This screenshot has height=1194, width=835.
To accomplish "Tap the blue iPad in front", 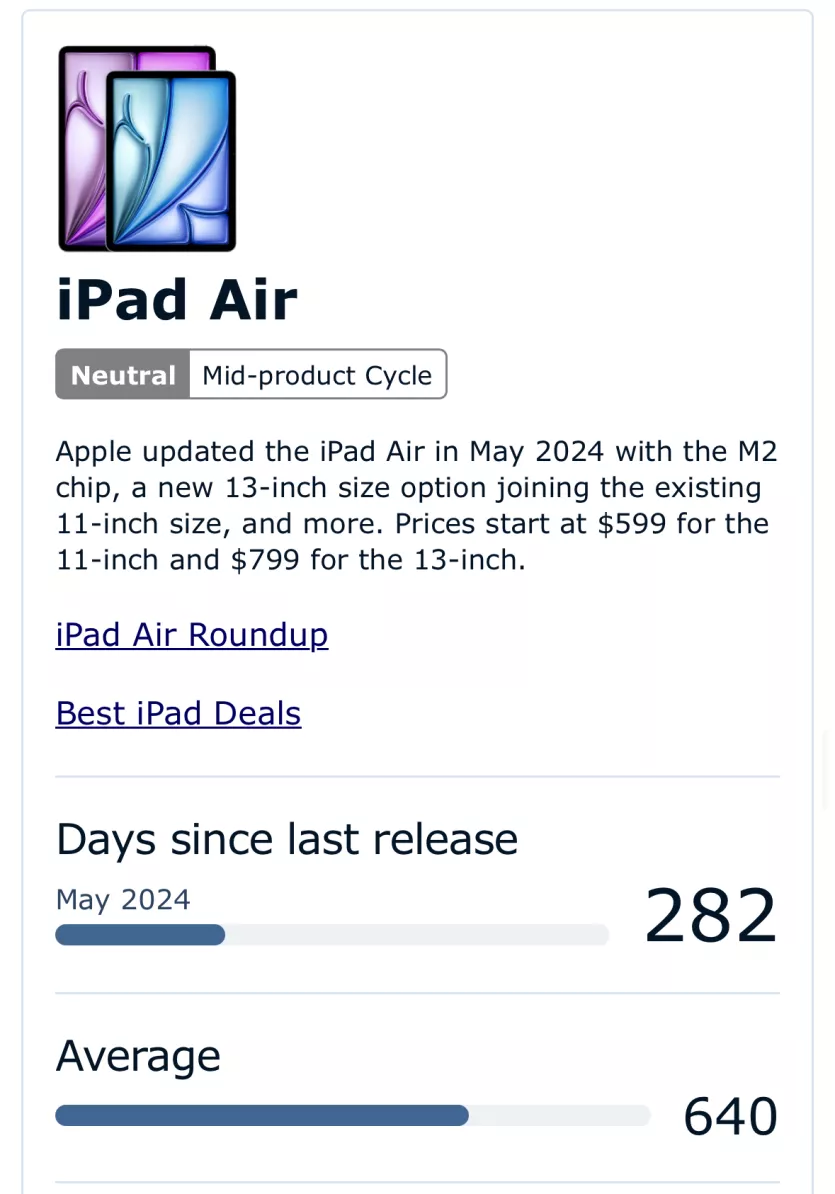I will 171,161.
